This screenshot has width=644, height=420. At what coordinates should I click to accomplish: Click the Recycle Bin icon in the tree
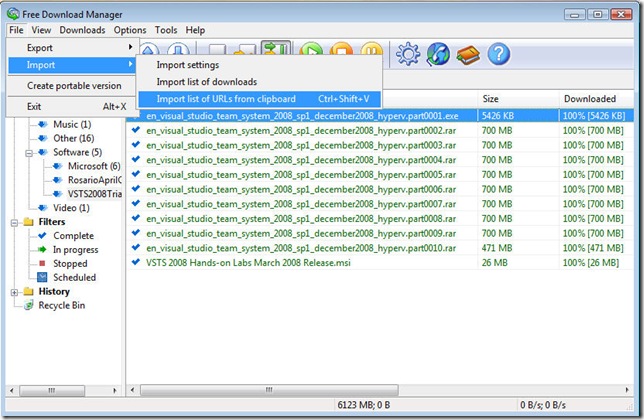[x=28, y=305]
